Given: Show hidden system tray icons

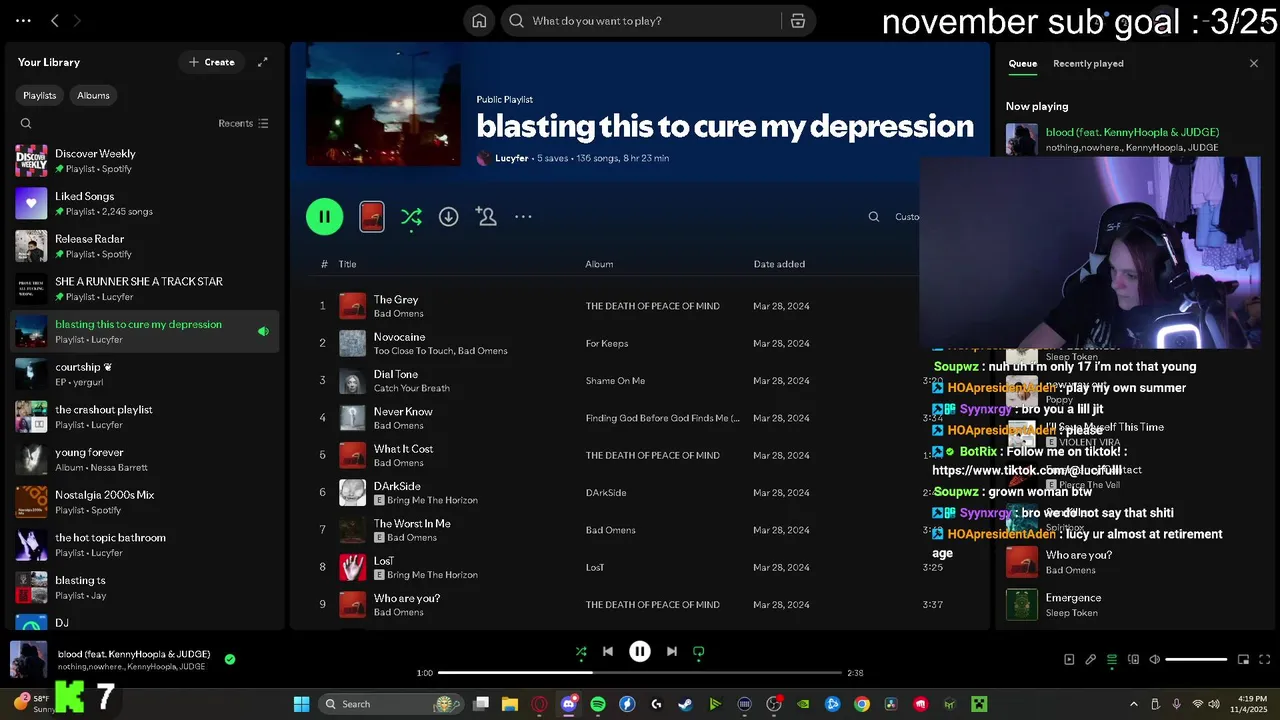Looking at the screenshot, I should [1133, 704].
